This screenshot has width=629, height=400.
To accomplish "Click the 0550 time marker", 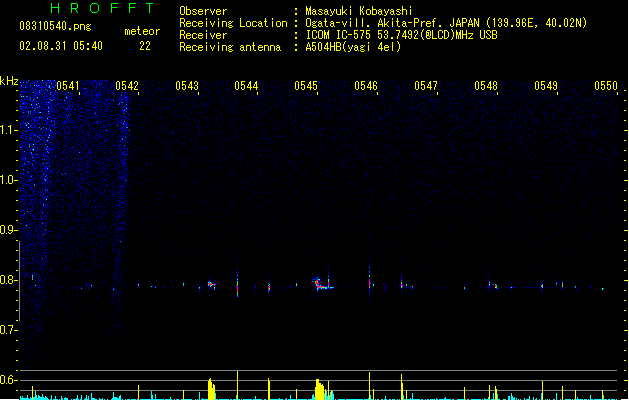I will 606,86.
